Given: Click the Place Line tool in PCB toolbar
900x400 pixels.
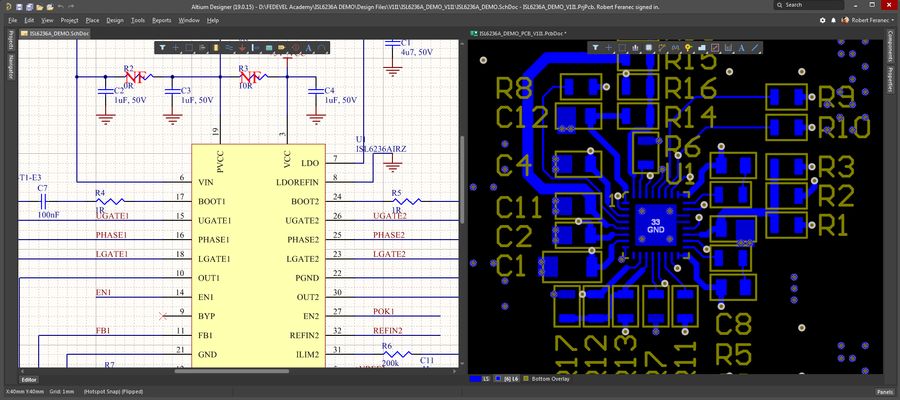Looking at the screenshot, I should [755, 47].
